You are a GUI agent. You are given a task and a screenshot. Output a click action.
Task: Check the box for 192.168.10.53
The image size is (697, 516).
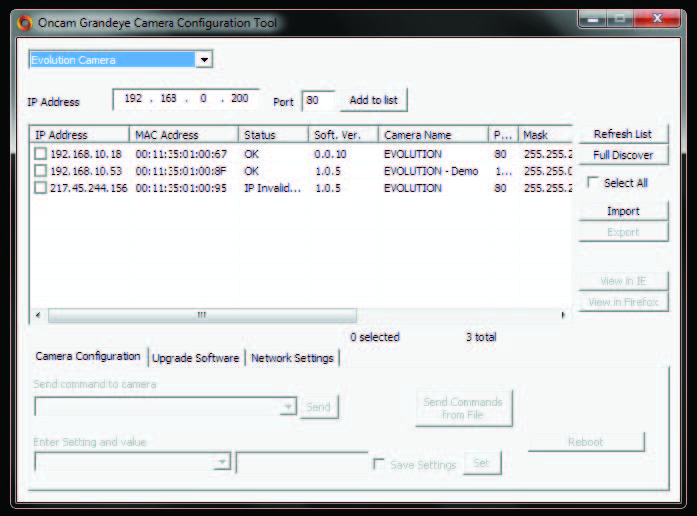pos(40,171)
